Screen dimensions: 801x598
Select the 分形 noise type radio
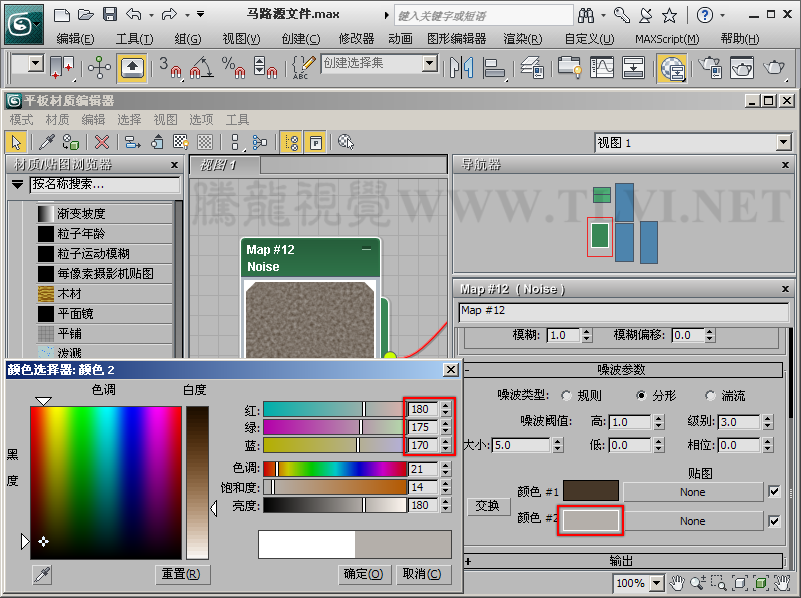641,395
